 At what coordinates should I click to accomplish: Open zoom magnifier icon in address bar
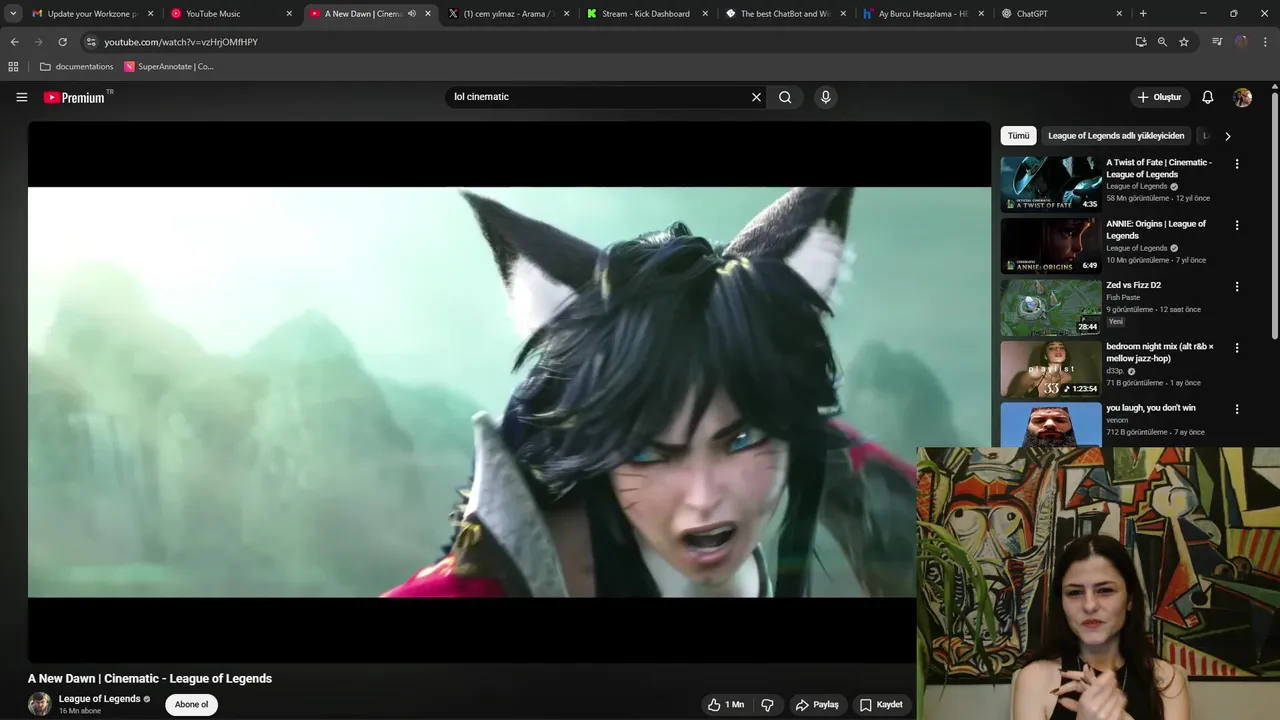(x=1162, y=42)
